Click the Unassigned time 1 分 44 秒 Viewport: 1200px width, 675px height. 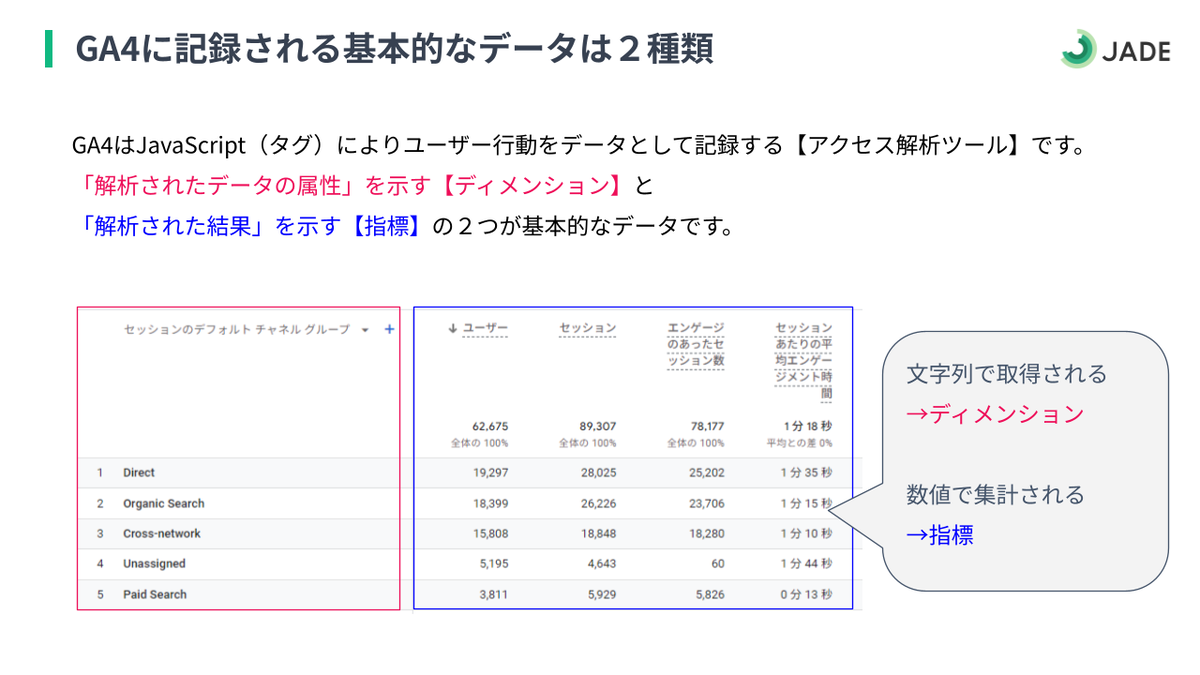pos(806,563)
